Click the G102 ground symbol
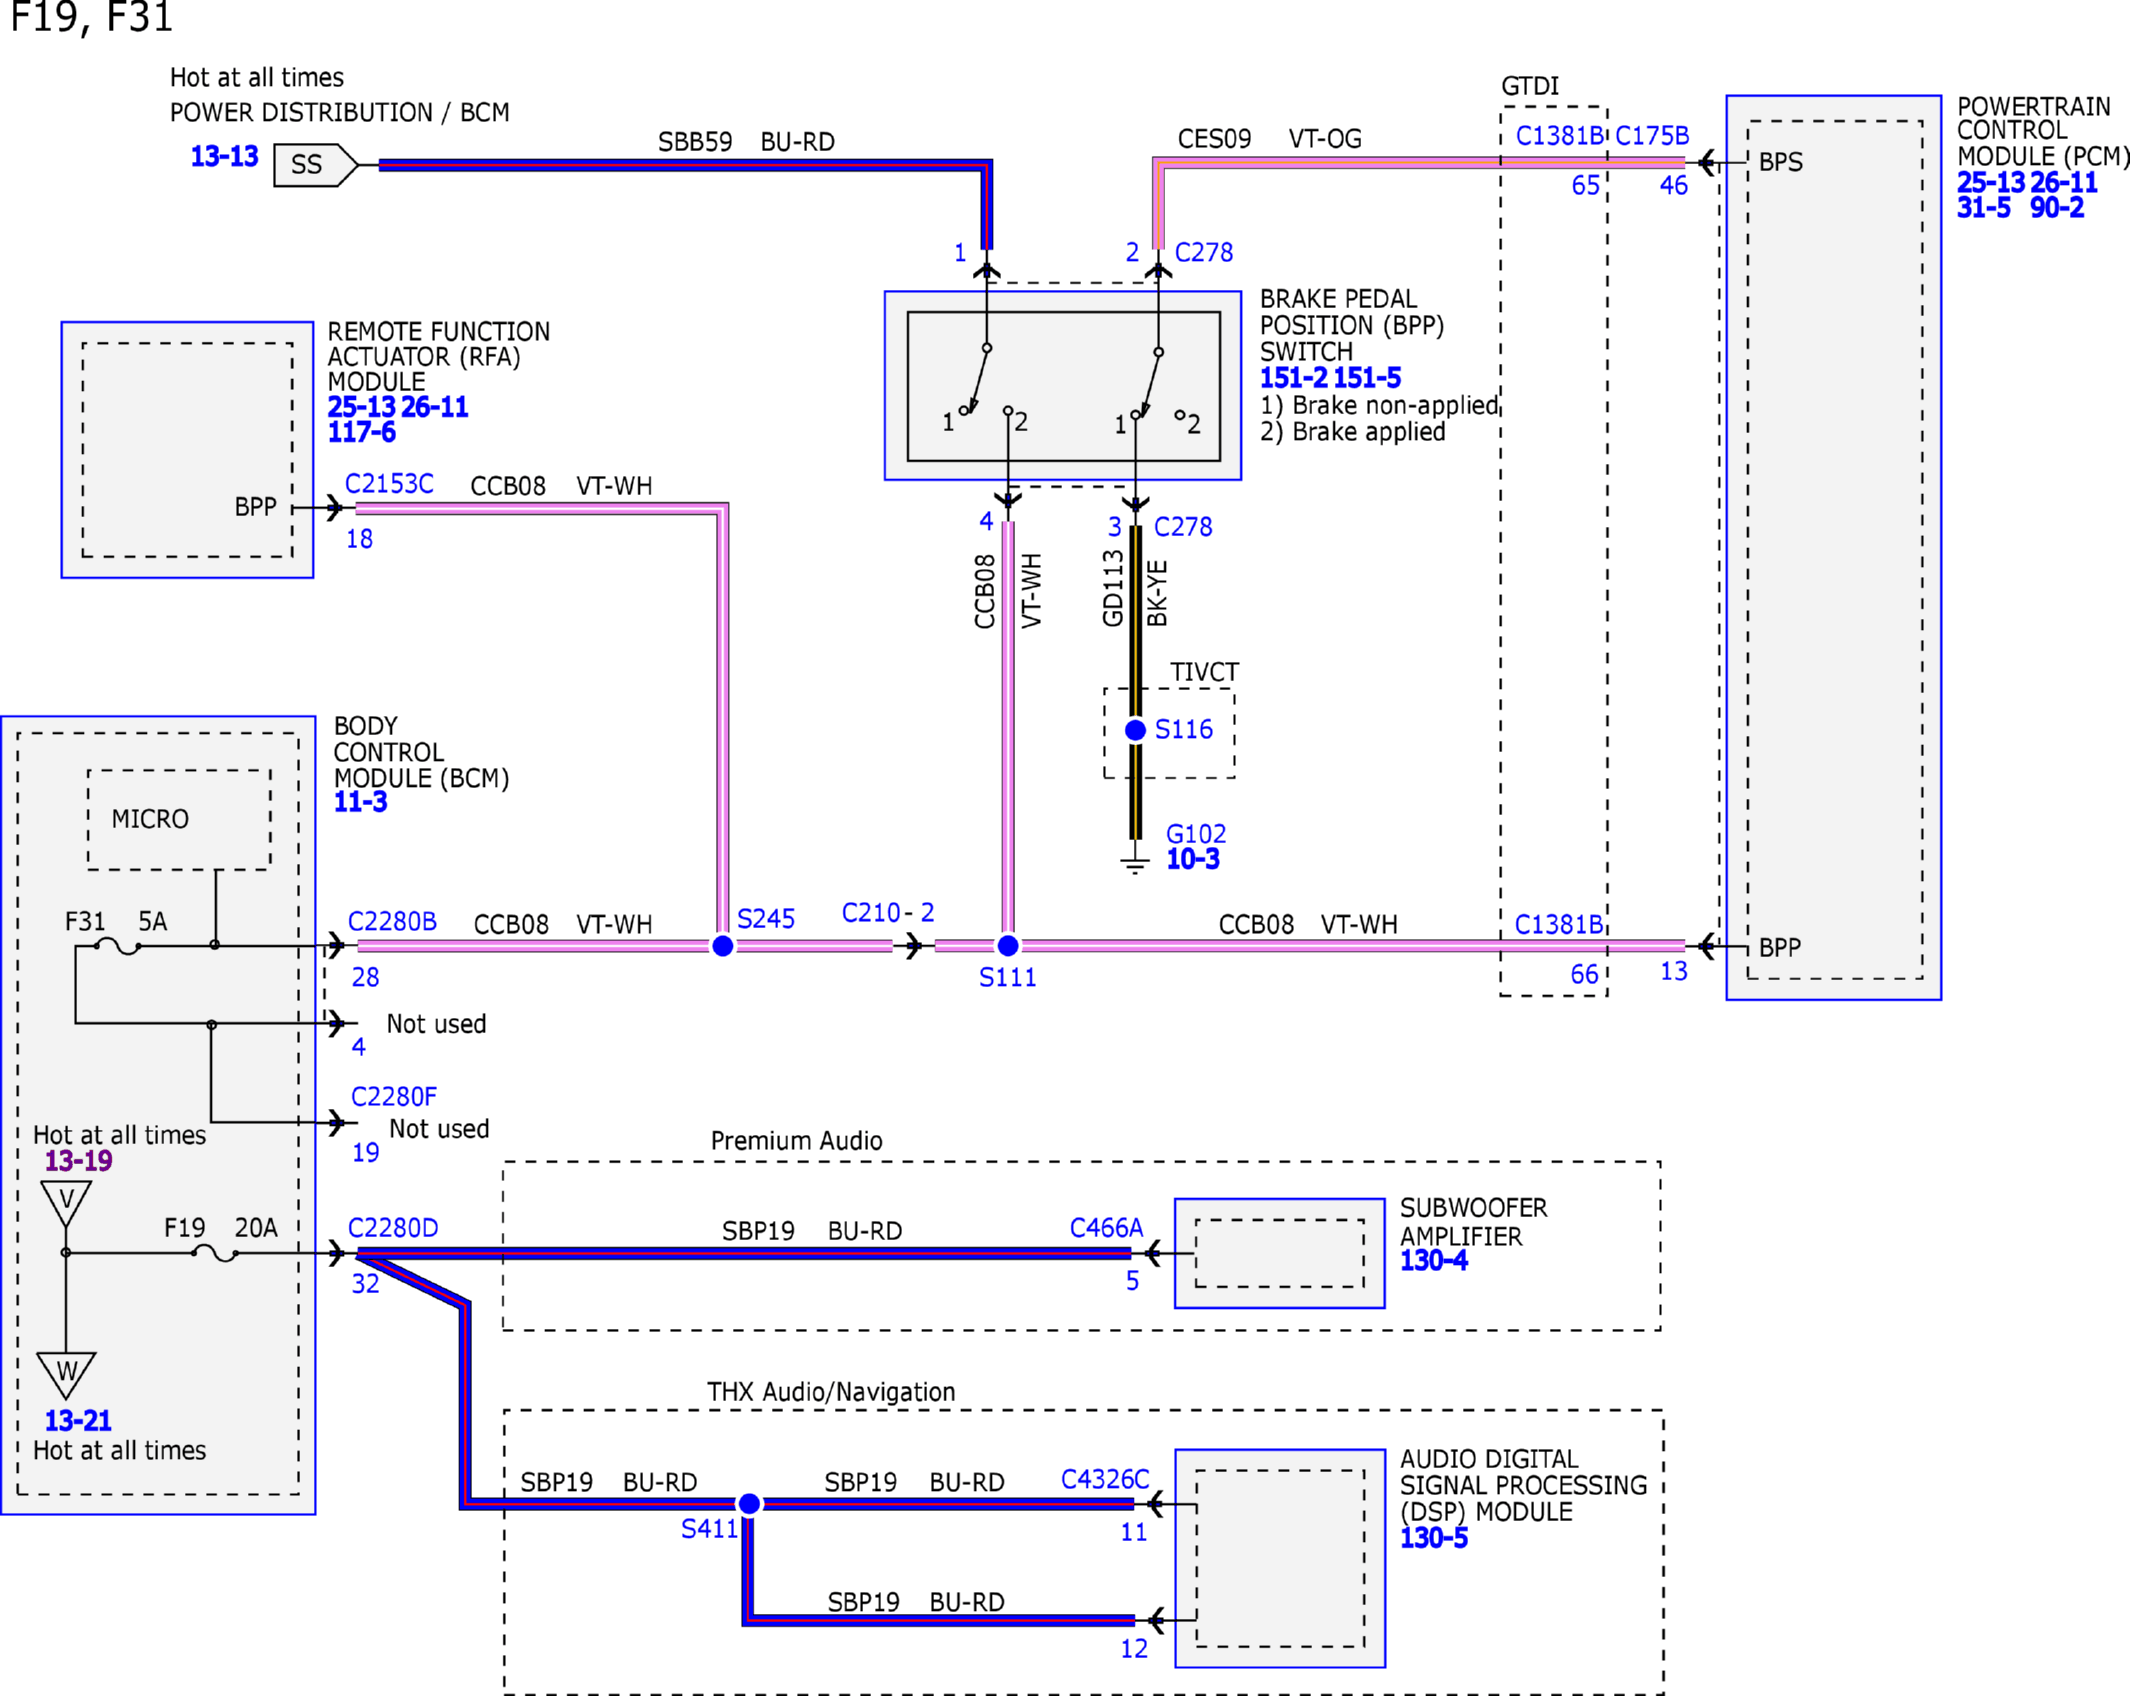The image size is (2130, 1696). (x=1135, y=865)
